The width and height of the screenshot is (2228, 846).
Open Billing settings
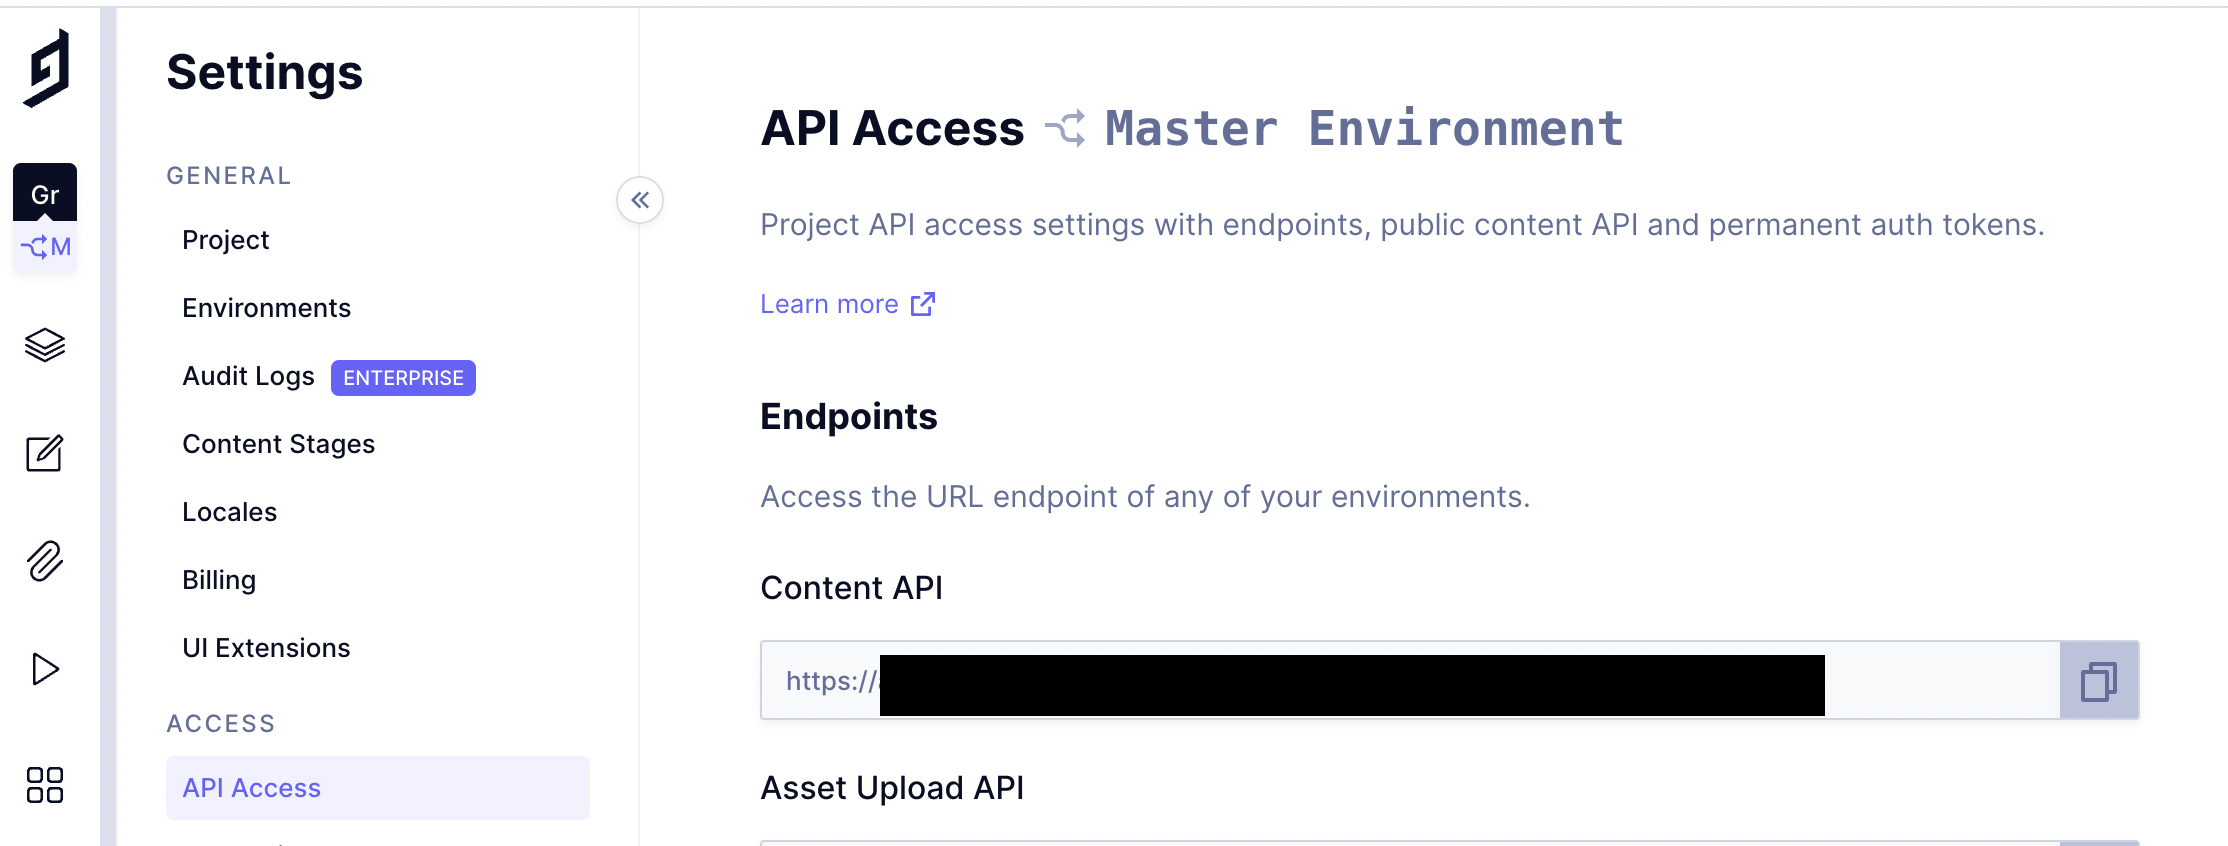coord(219,580)
